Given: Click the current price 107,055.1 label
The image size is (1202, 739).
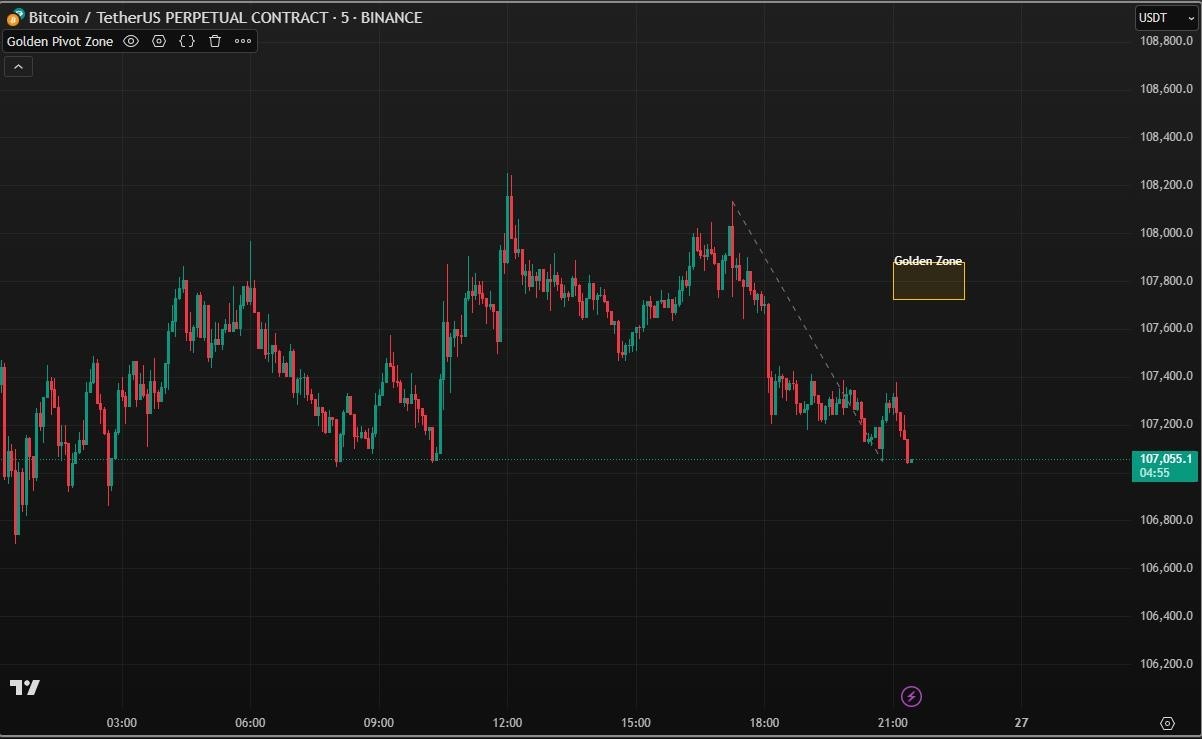Looking at the screenshot, I should (1164, 459).
